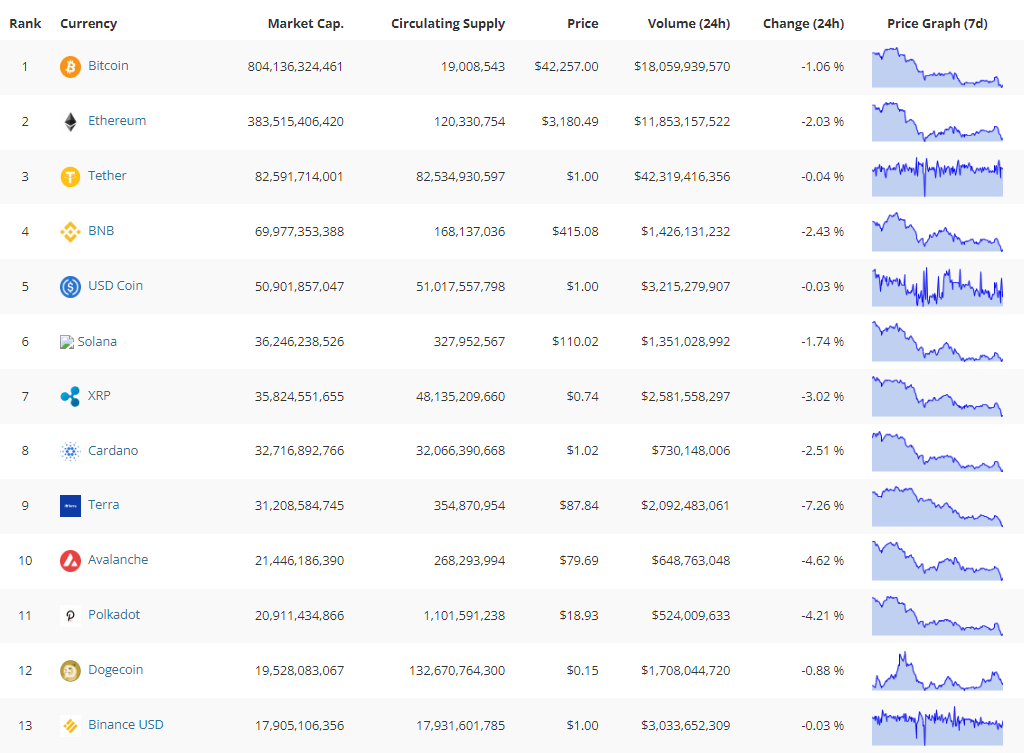Sort by the Volume (24h) column header
Viewport: 1032px width, 754px height.
click(689, 24)
